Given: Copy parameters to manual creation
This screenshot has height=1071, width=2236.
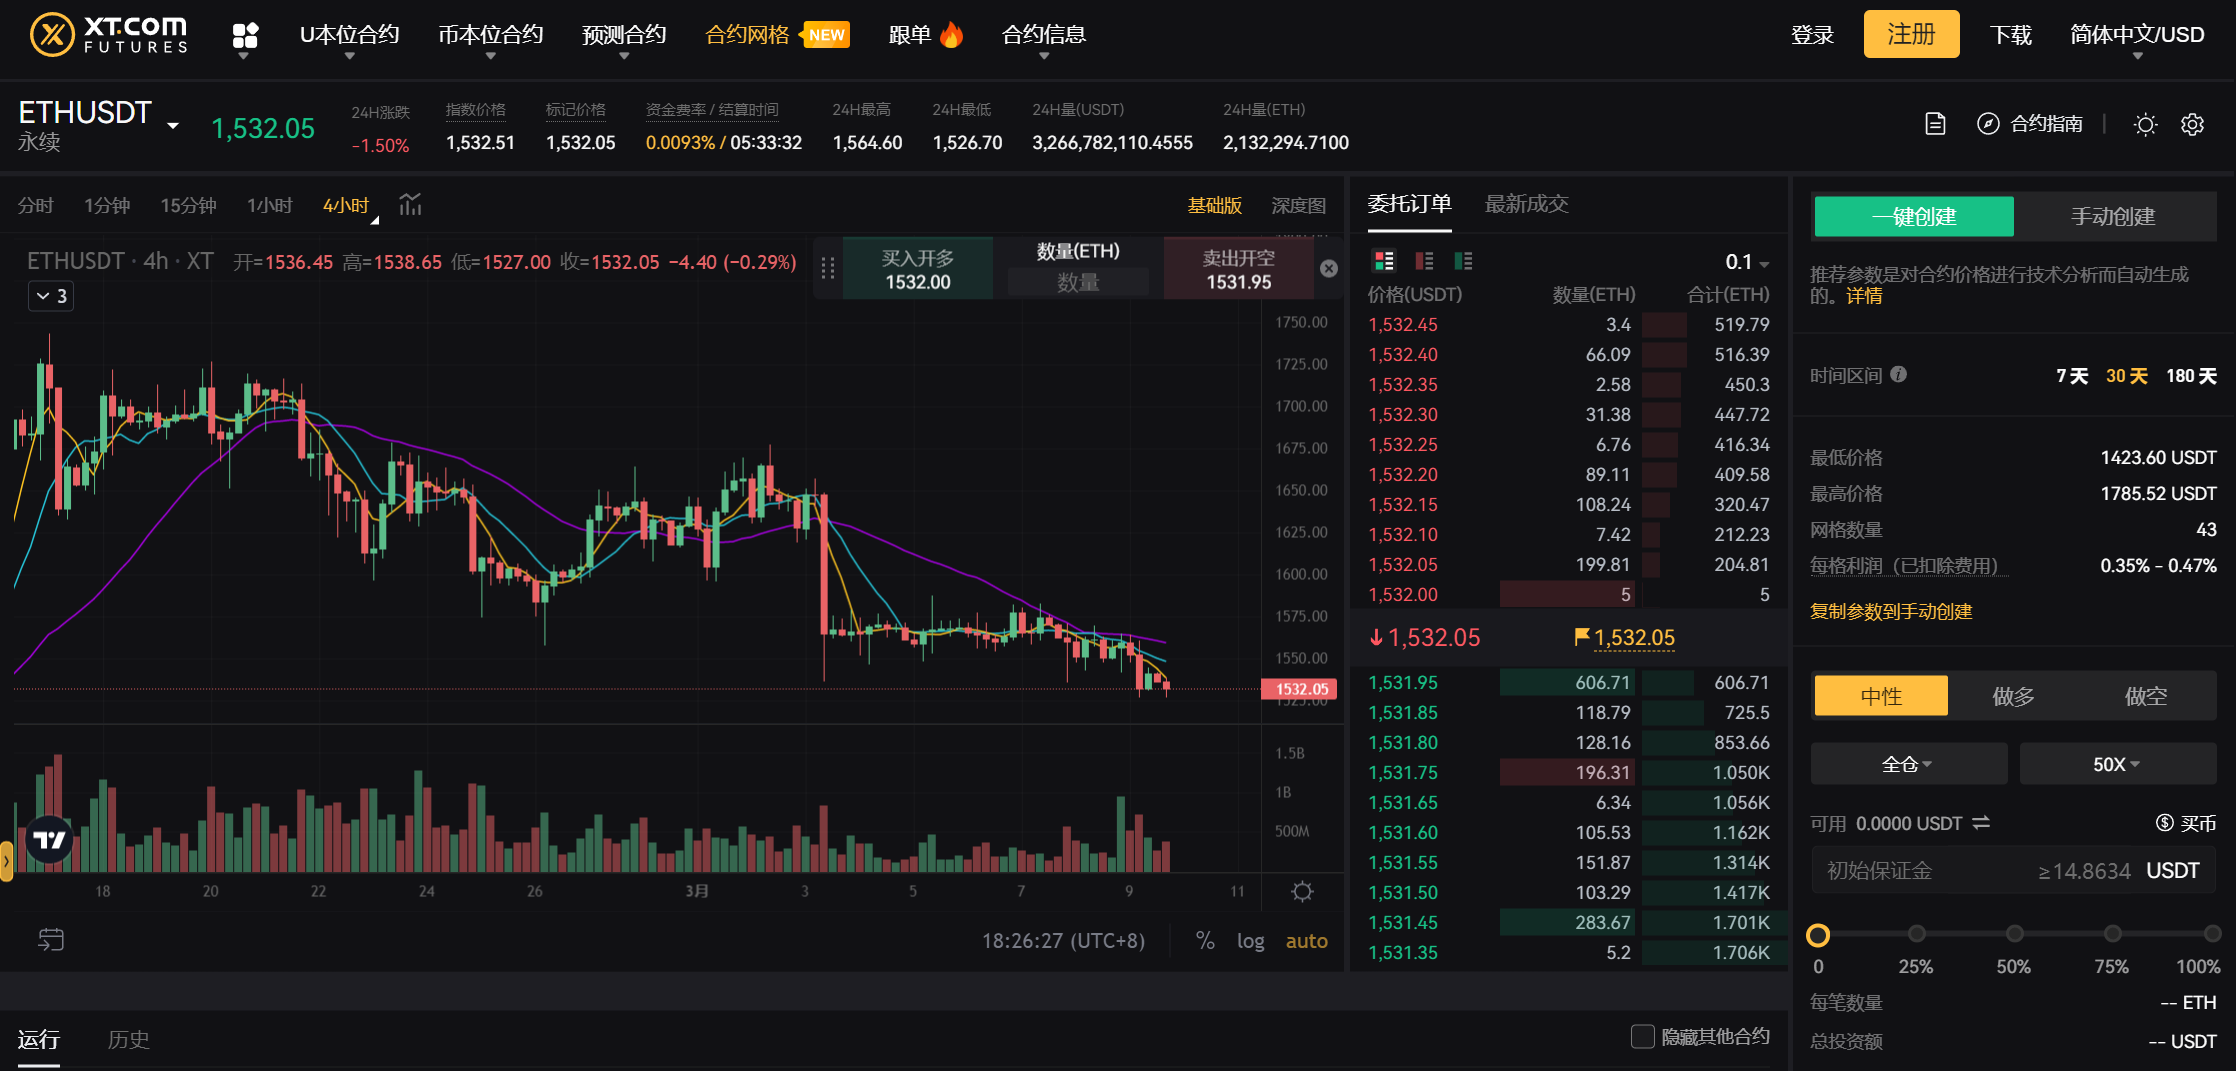Looking at the screenshot, I should pyautogui.click(x=1890, y=611).
